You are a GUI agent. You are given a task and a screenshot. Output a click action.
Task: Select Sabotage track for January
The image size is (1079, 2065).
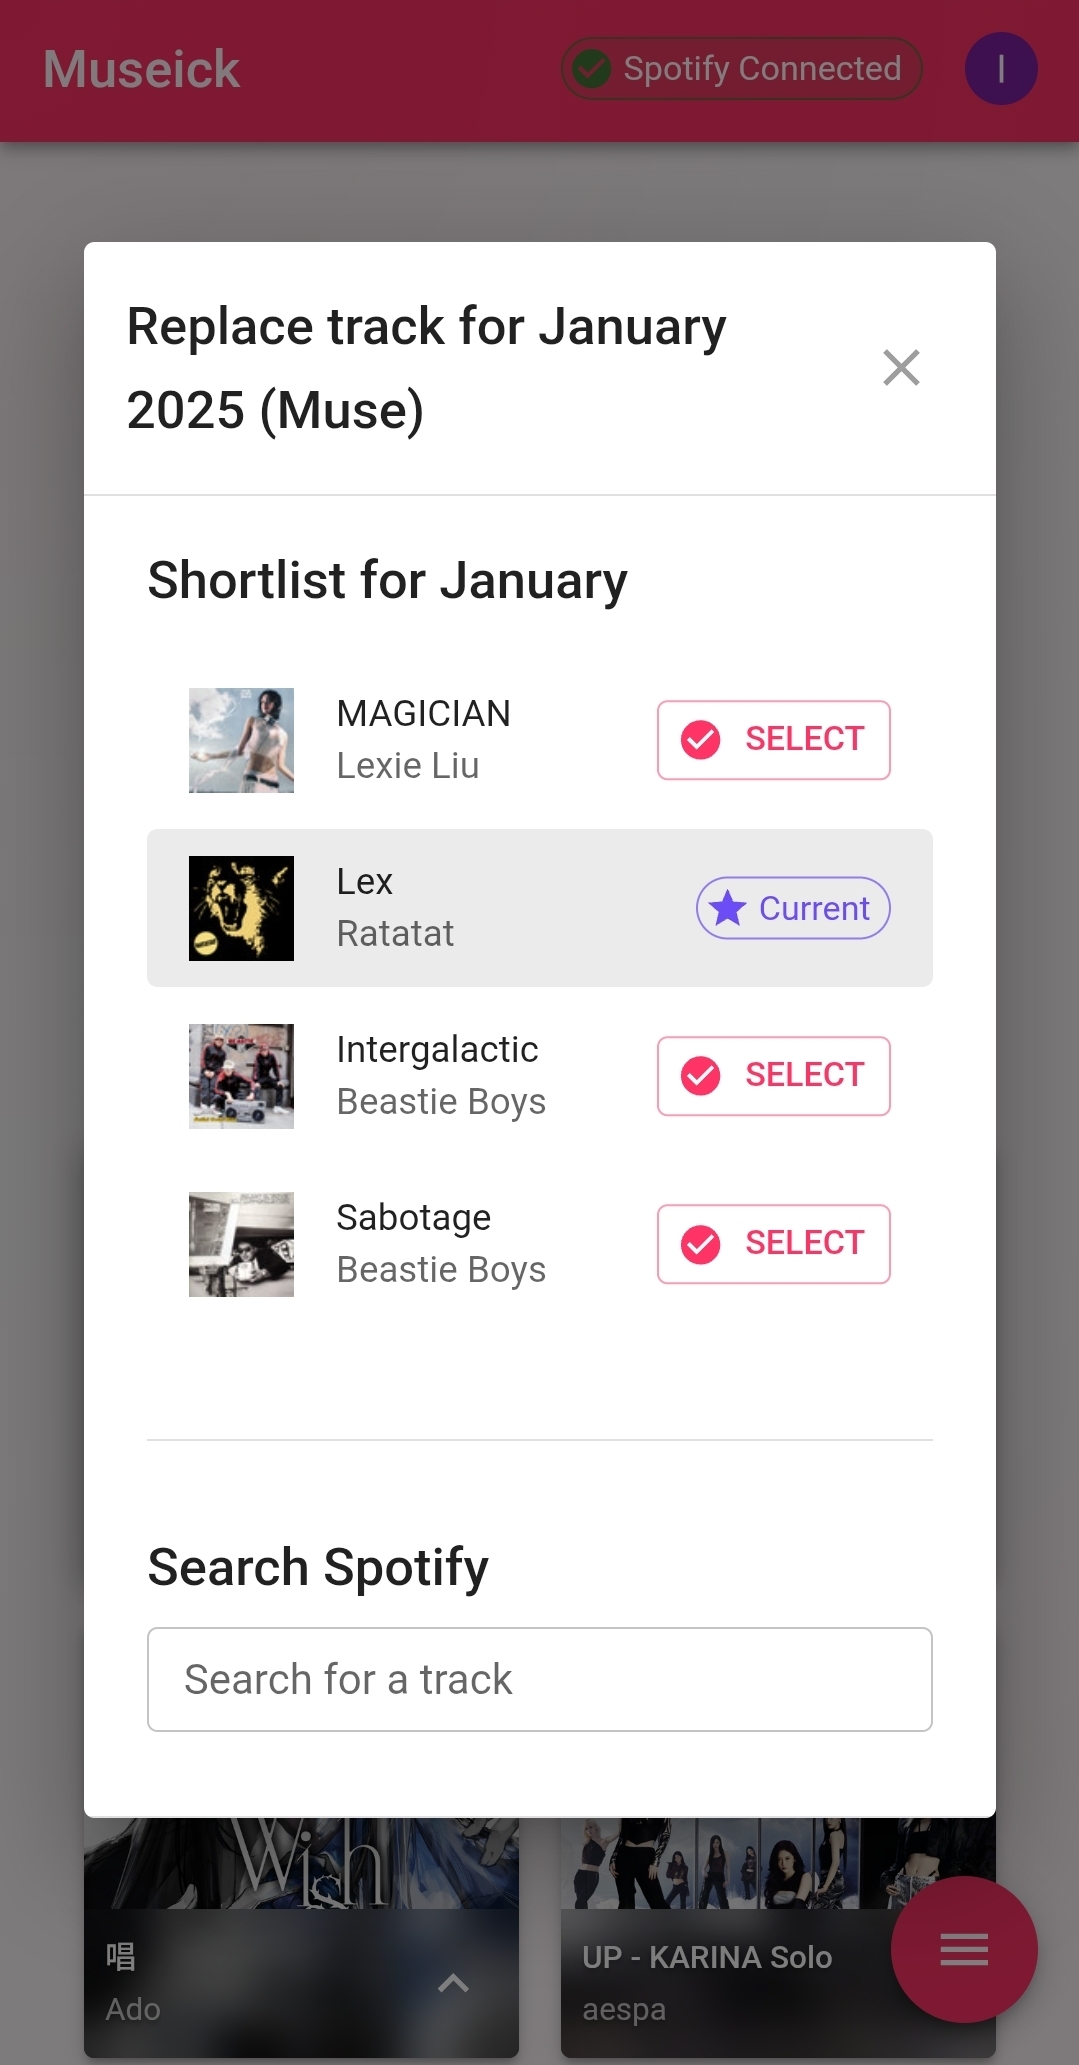tap(773, 1244)
